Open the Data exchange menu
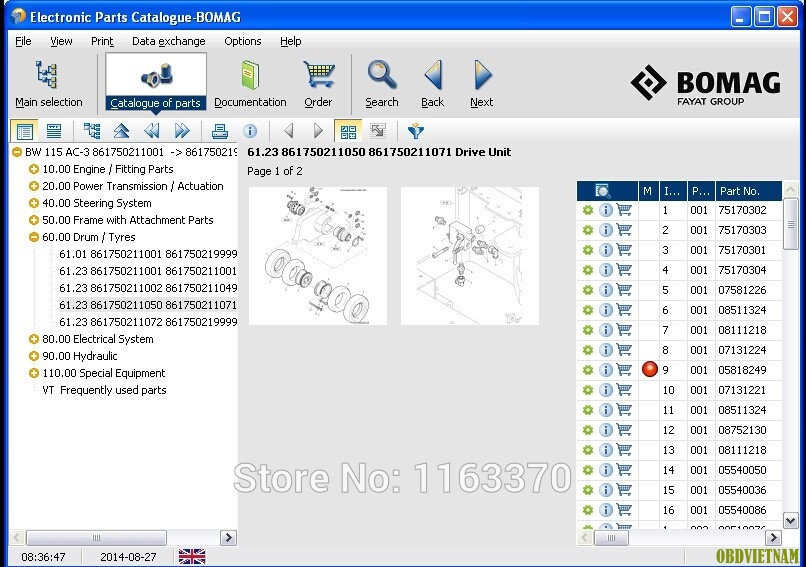806x567 pixels. (169, 41)
